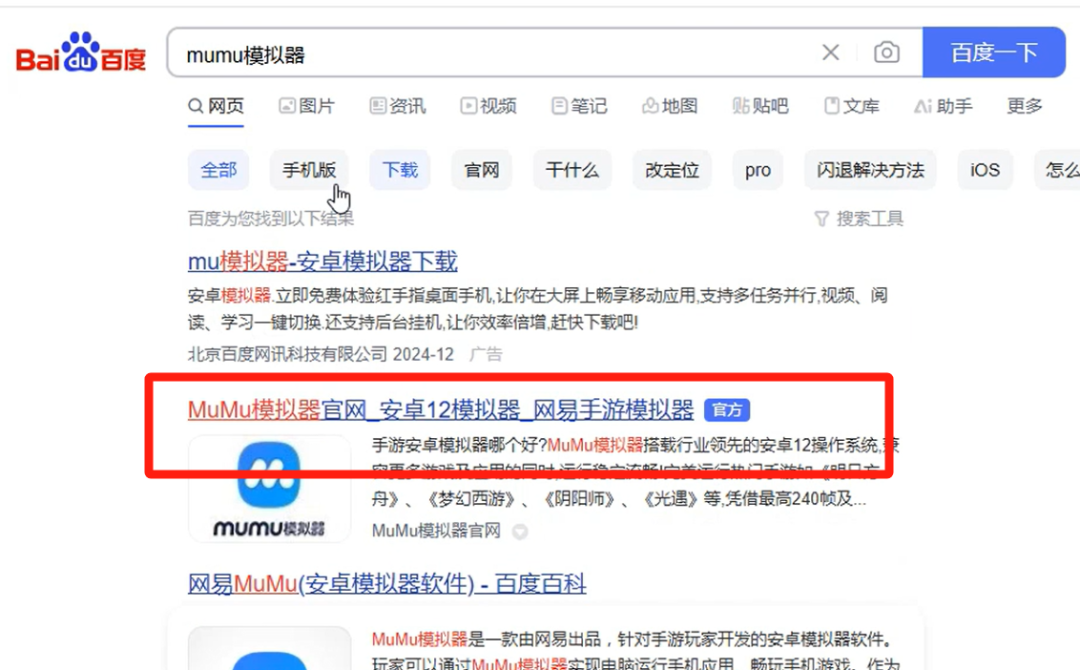The image size is (1080, 670).
Task: Switch to the 文库 tab
Action: tap(852, 106)
